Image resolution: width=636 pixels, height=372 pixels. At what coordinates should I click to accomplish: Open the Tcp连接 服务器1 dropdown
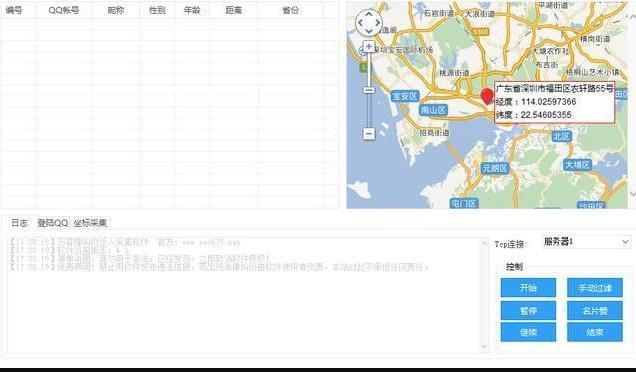[x=587, y=242]
